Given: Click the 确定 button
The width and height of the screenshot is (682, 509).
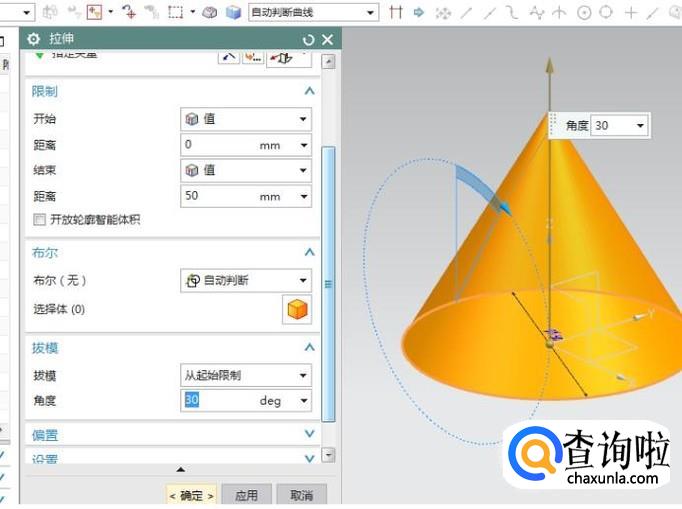Looking at the screenshot, I should [191, 495].
